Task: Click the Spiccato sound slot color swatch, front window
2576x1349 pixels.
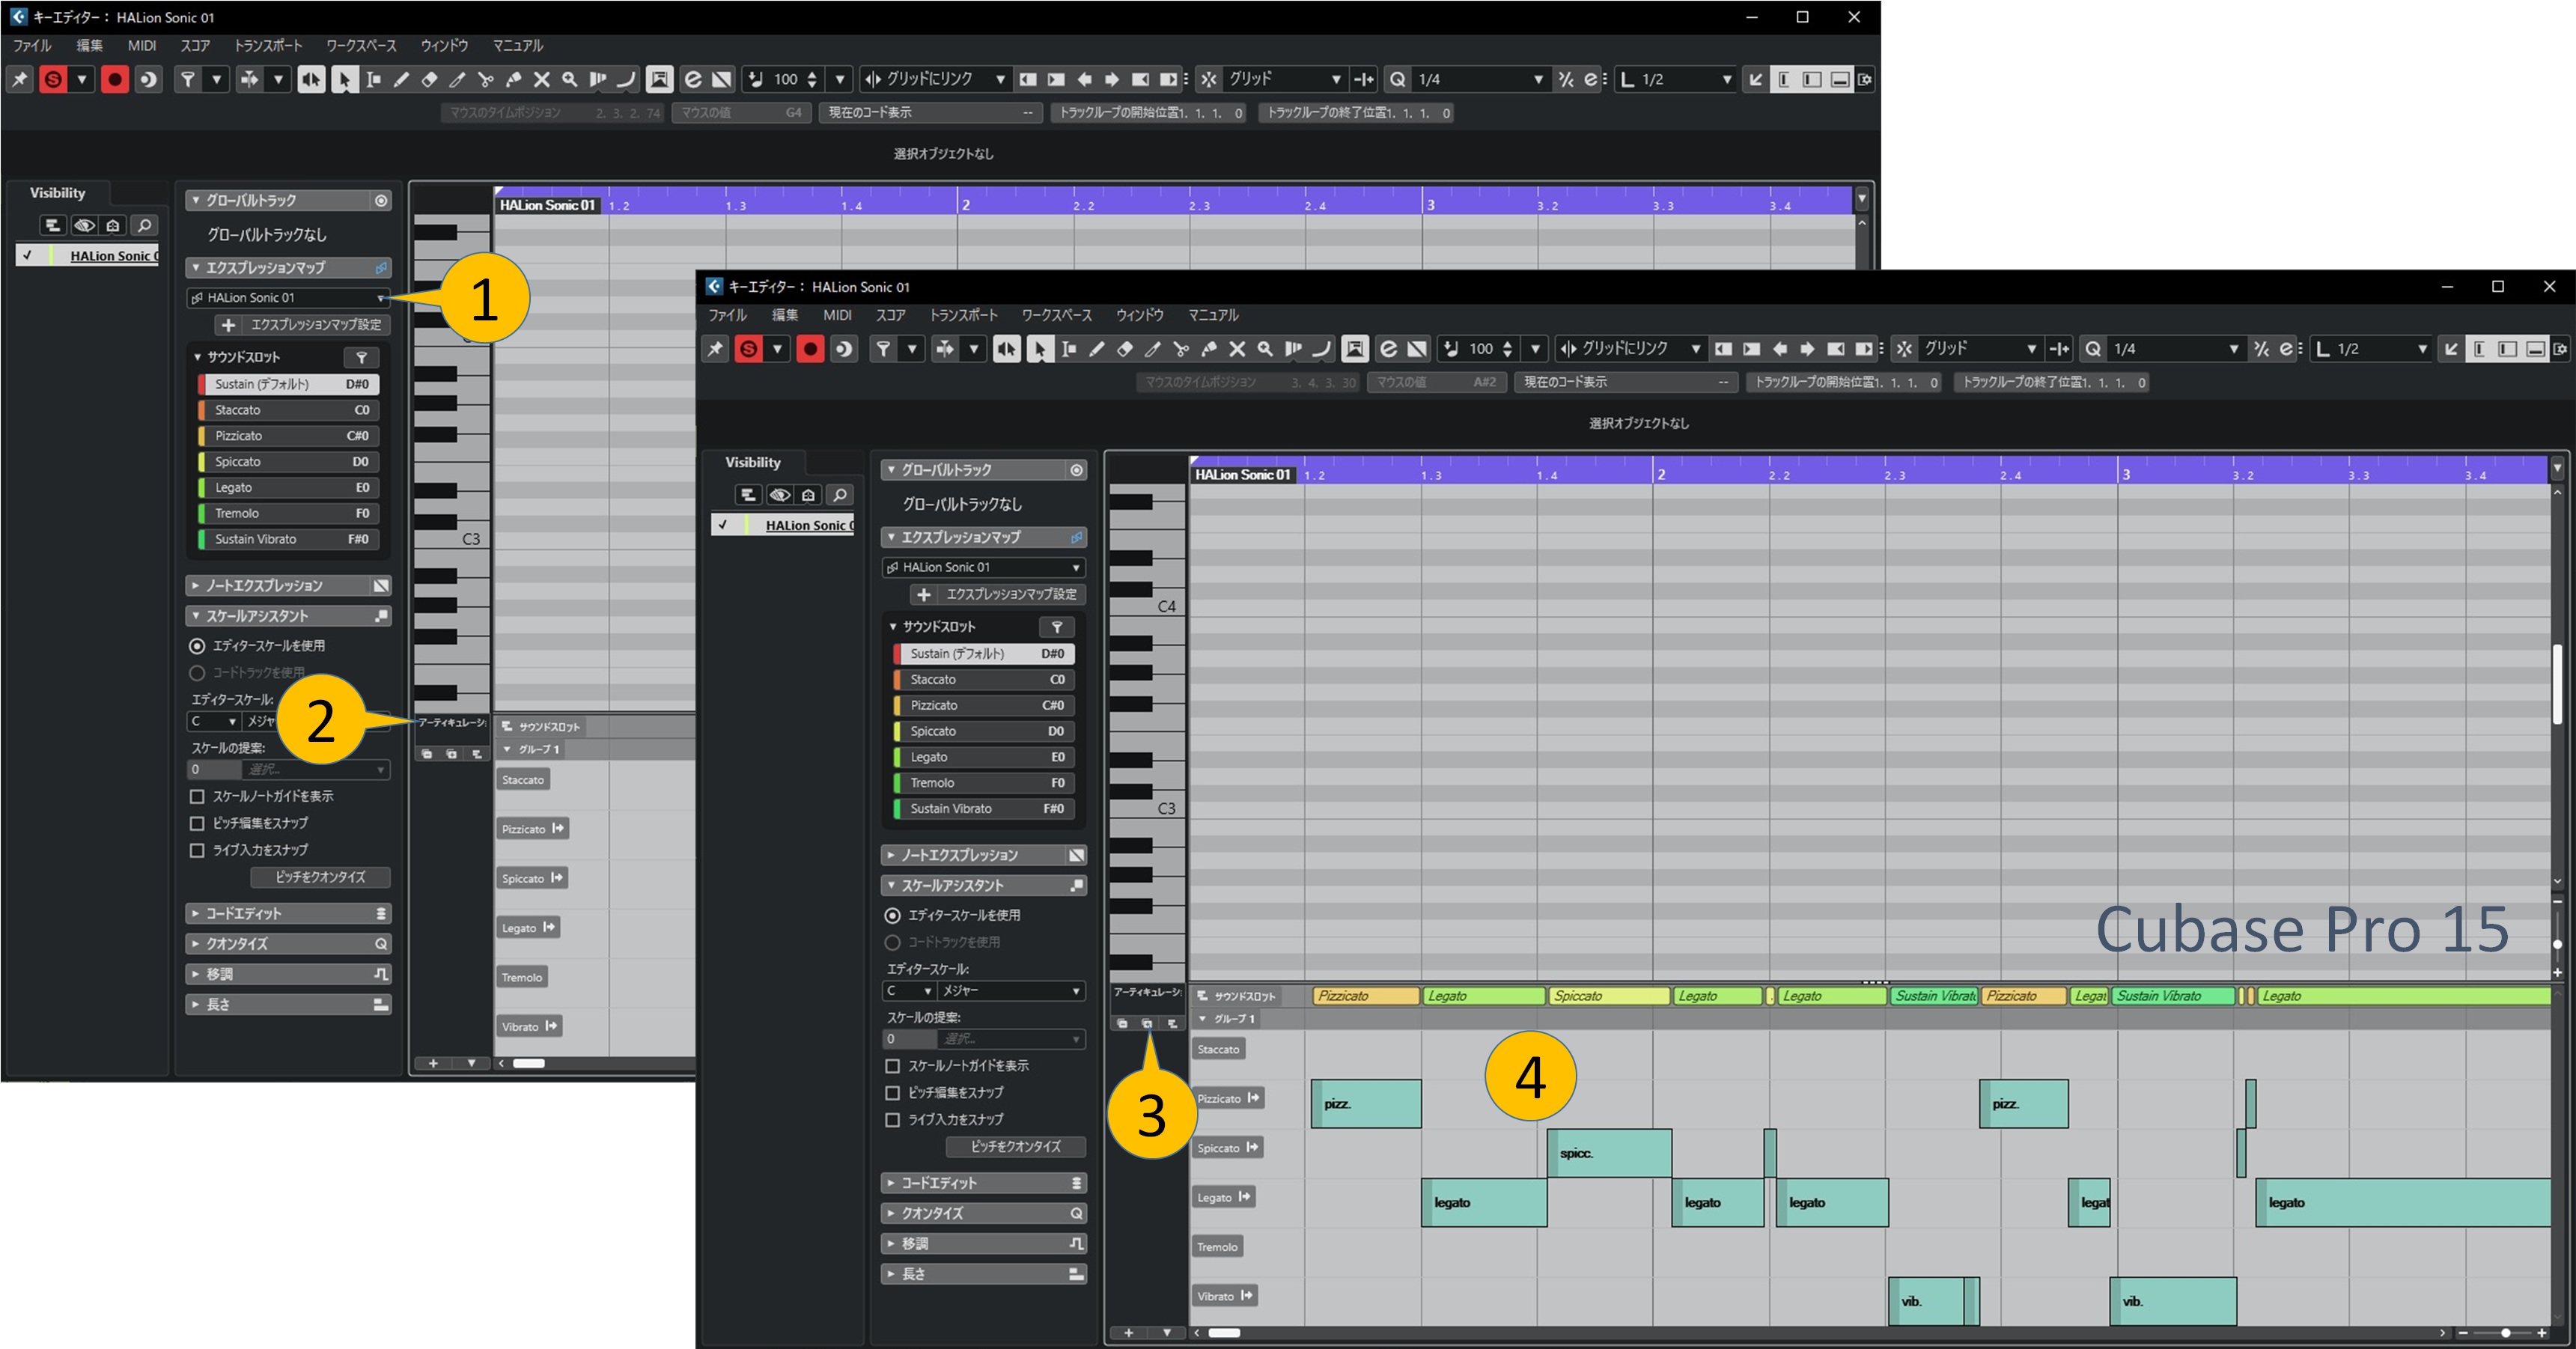Action: (898, 731)
